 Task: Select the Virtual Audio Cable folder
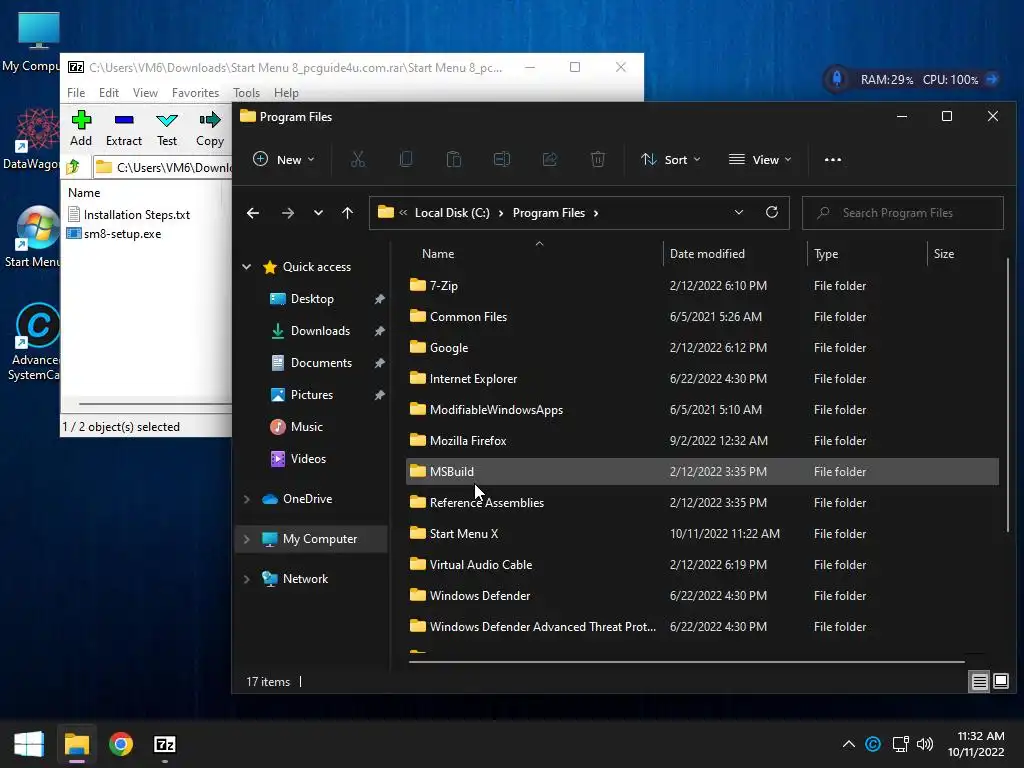702,564
